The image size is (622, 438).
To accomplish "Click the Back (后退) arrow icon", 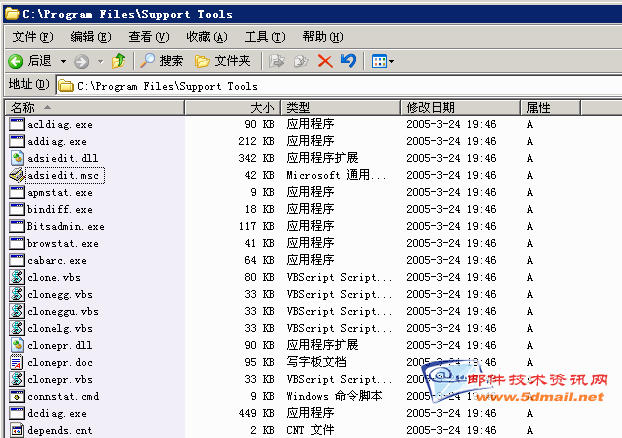I will tap(17, 61).
